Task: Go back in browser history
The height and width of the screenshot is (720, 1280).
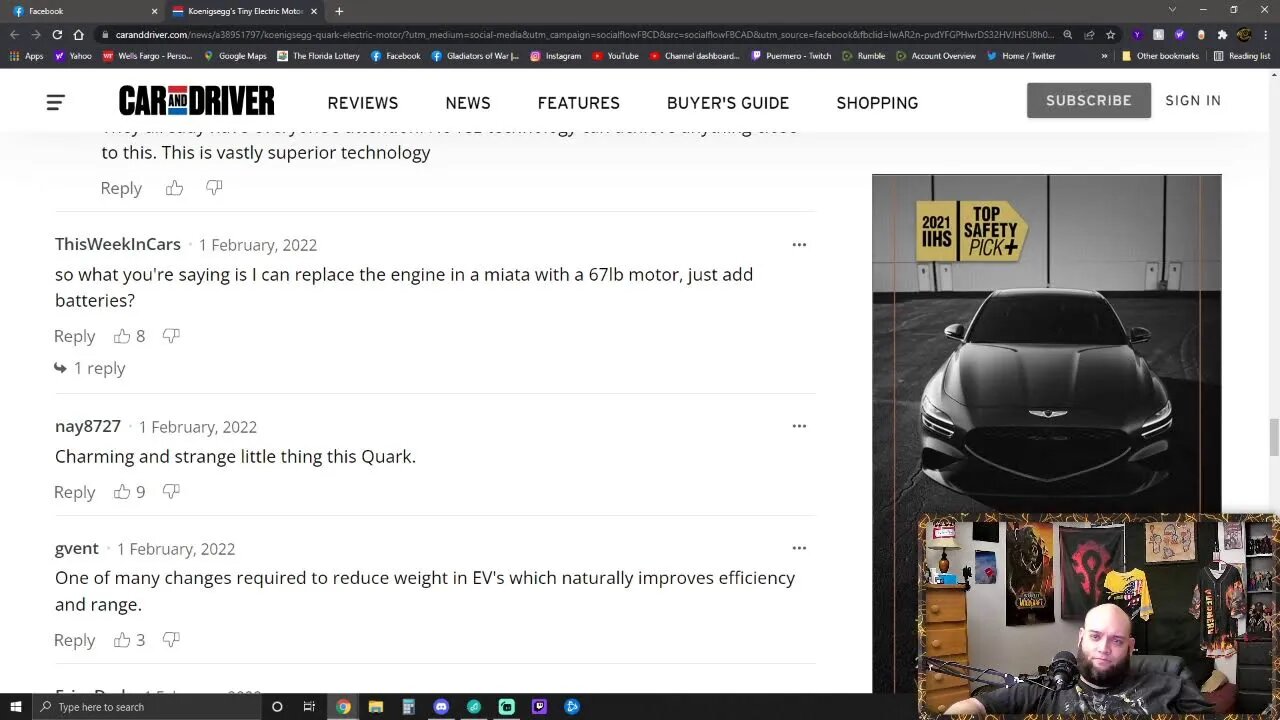Action: point(14,34)
